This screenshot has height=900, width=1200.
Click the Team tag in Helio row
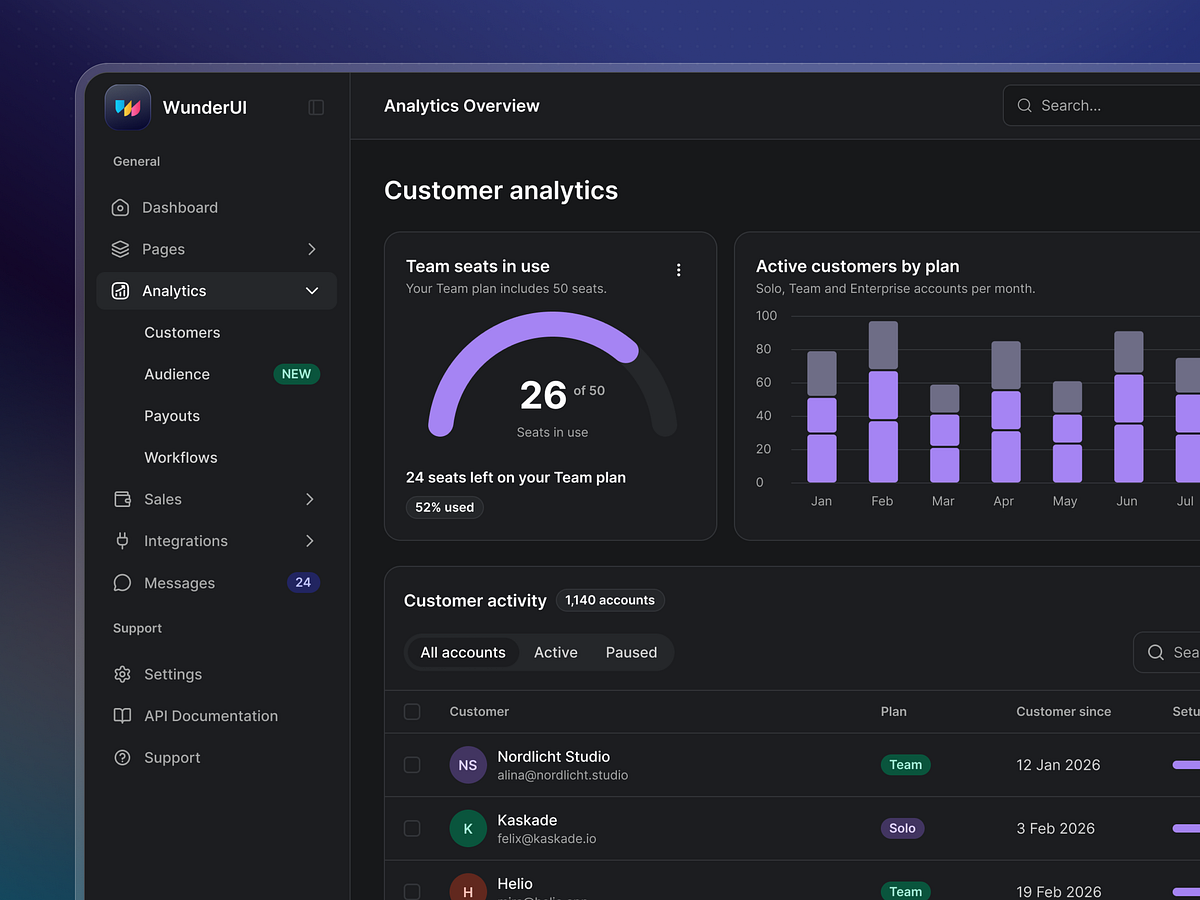point(906,890)
